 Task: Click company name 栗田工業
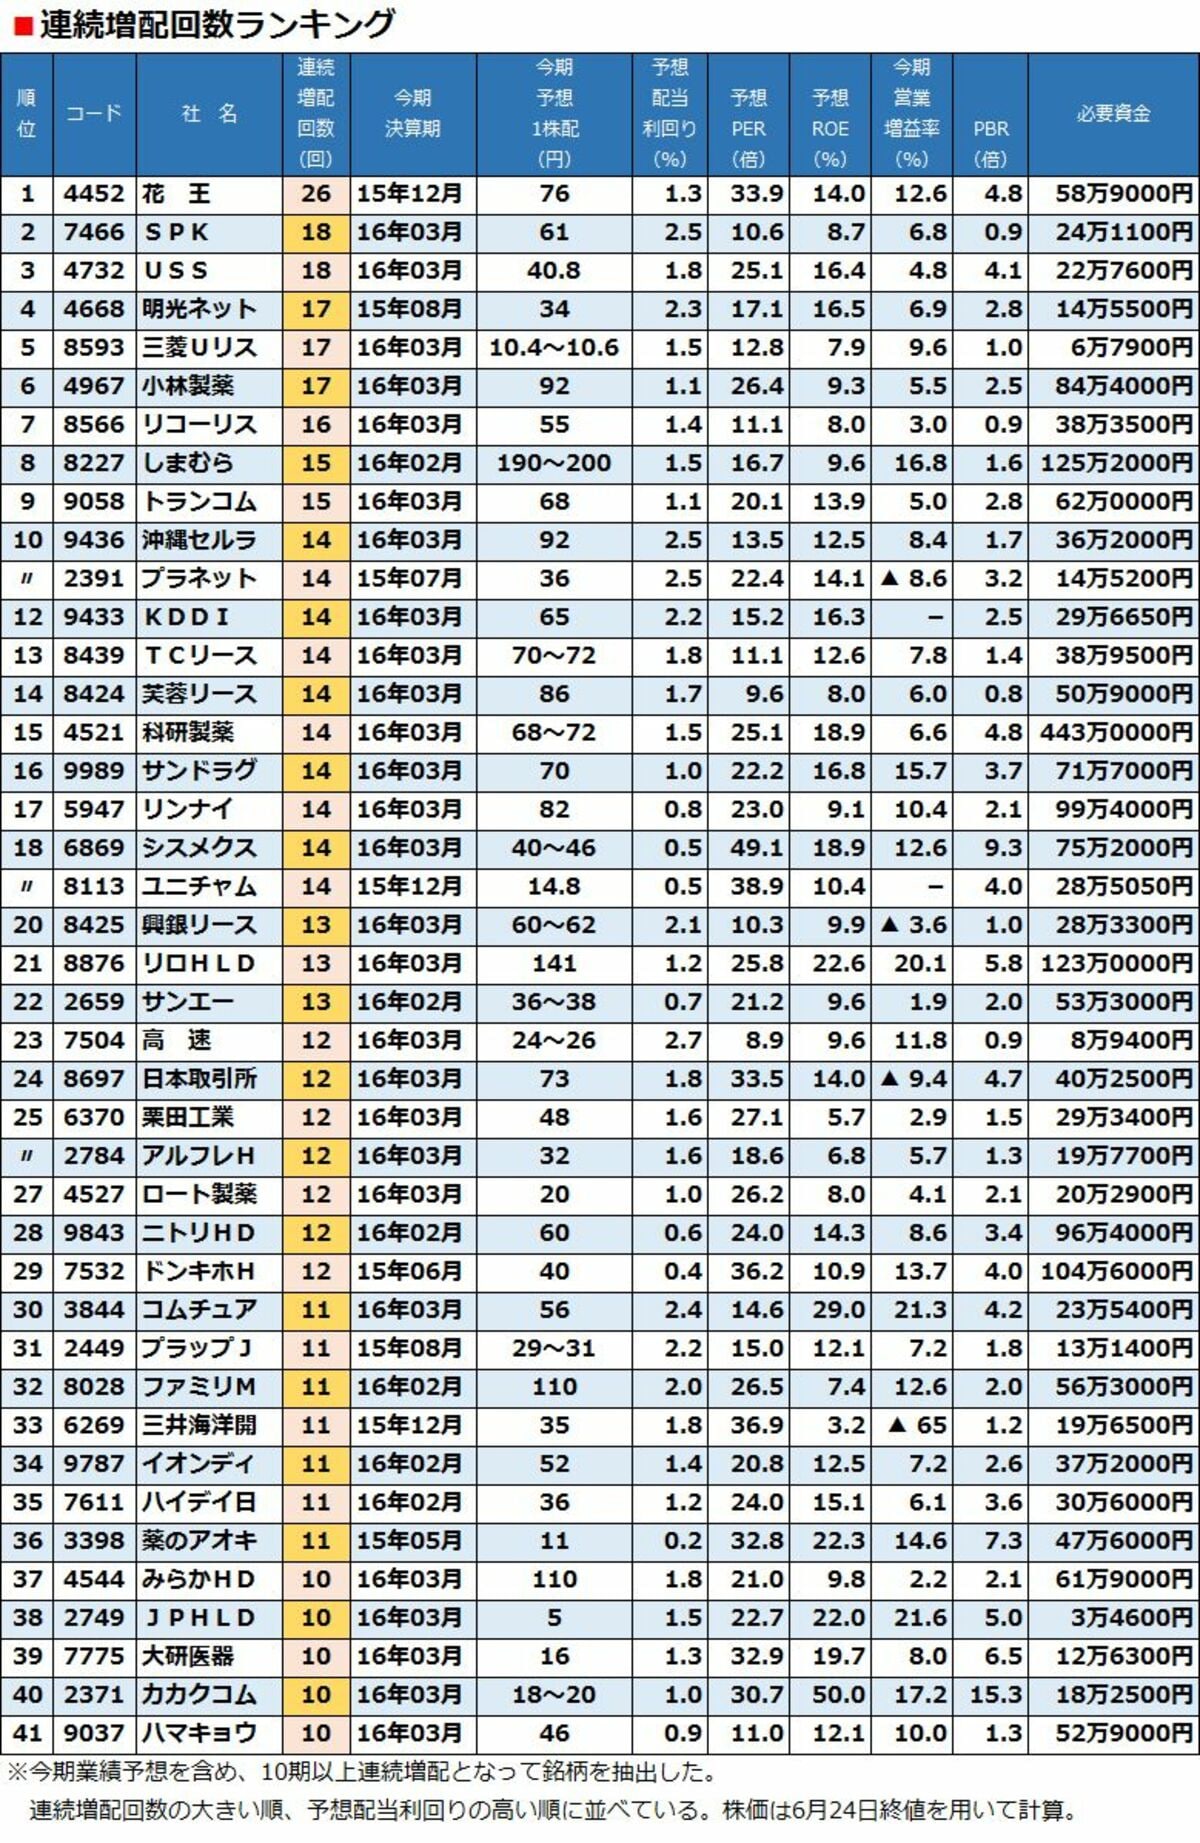pyautogui.click(x=188, y=1118)
